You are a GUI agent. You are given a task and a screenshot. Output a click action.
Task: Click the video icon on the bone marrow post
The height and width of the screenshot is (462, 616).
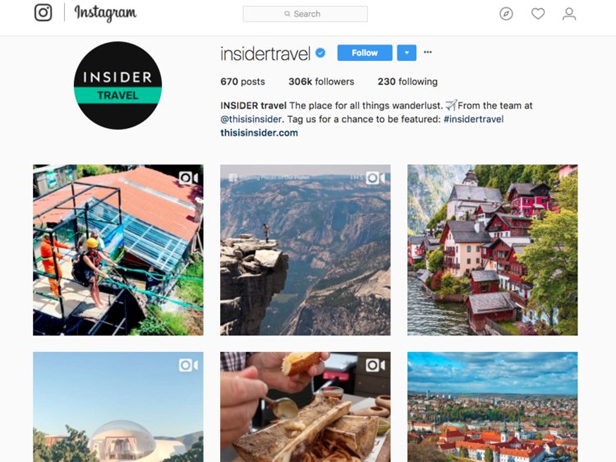[x=375, y=365]
